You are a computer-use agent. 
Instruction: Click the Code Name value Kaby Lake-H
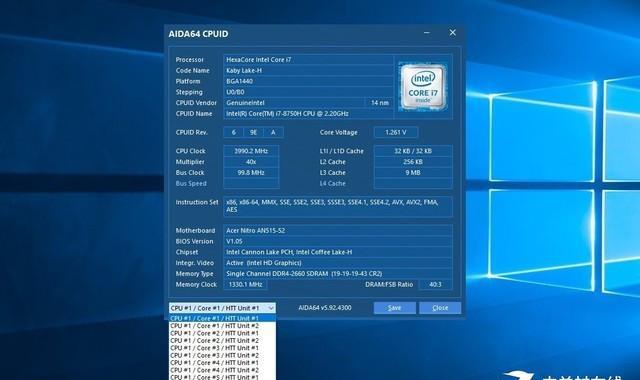[308, 70]
